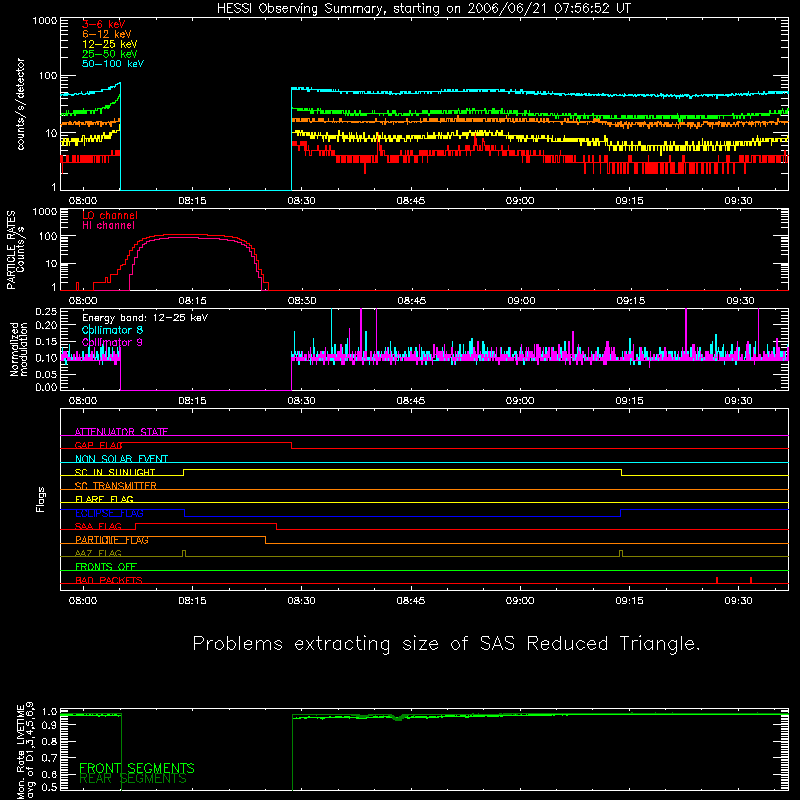Click the dim olive flag label above 'FRONTS_OFF'

click(98, 553)
